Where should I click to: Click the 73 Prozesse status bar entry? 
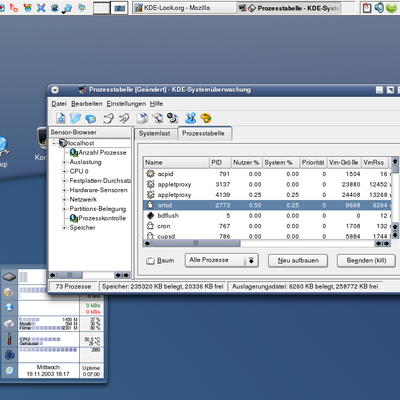(x=73, y=287)
